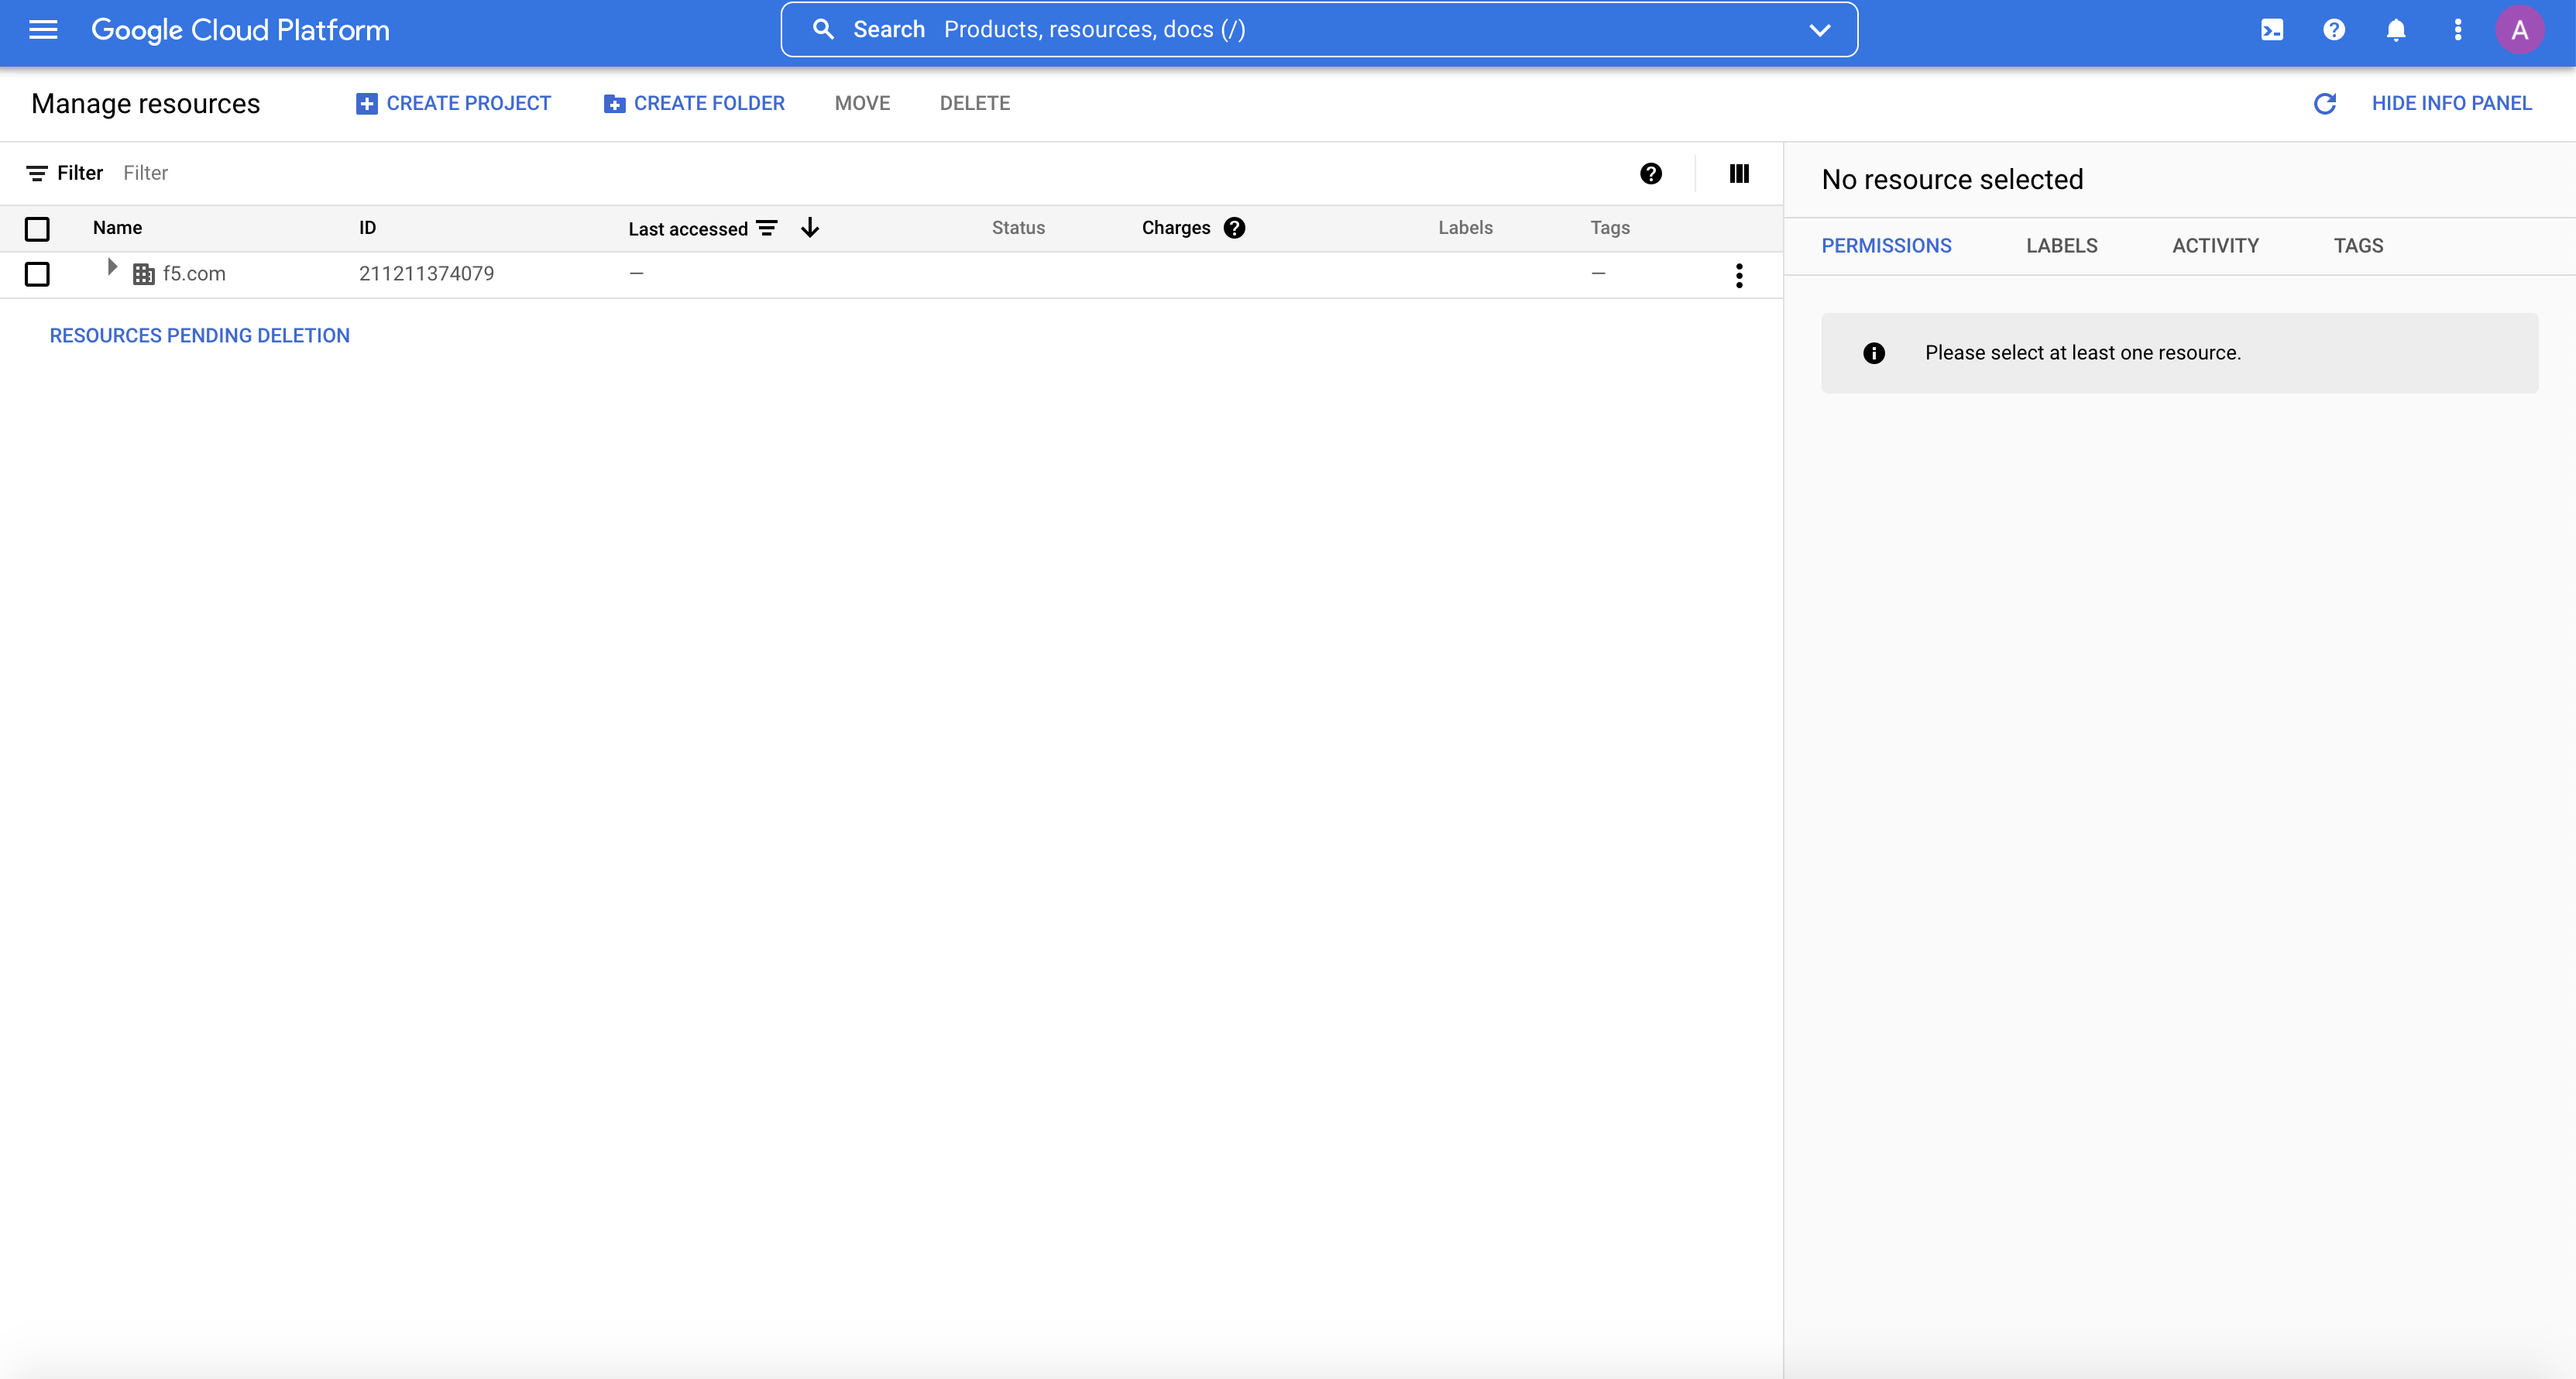2576x1379 pixels.
Task: Open the search scope dropdown chevron
Action: [1820, 30]
